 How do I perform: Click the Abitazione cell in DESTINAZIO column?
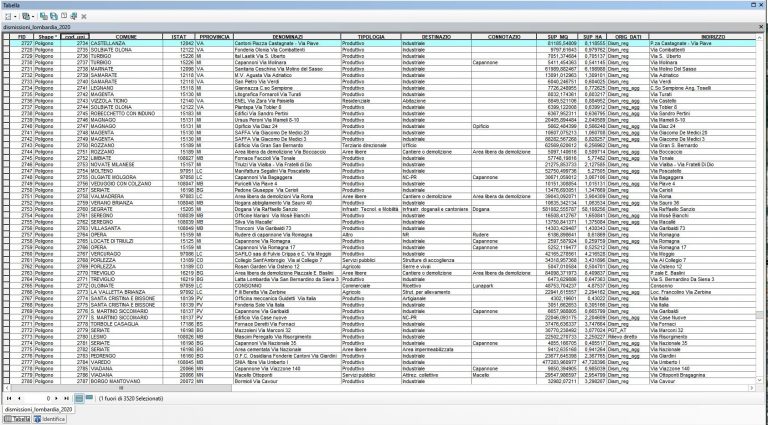click(436, 101)
